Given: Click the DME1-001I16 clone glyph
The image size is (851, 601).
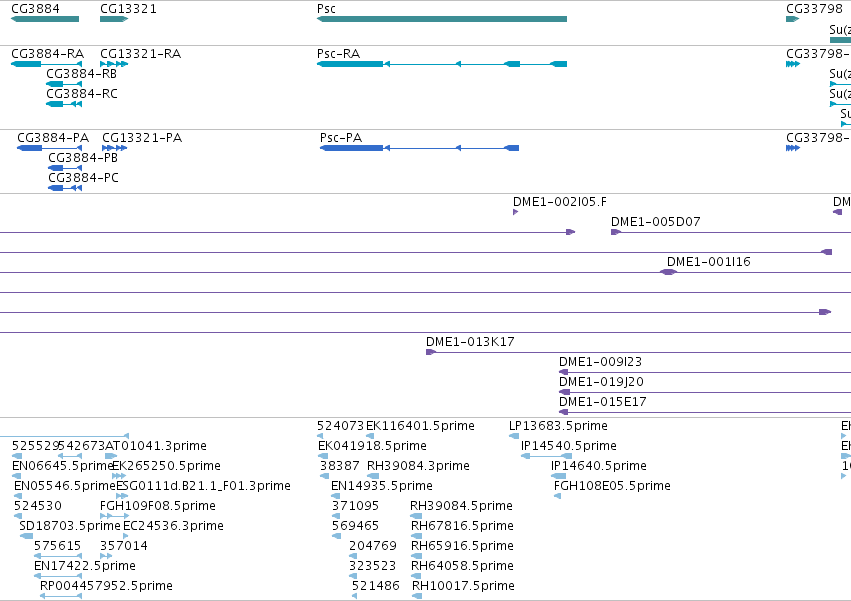Looking at the screenshot, I should point(669,272).
